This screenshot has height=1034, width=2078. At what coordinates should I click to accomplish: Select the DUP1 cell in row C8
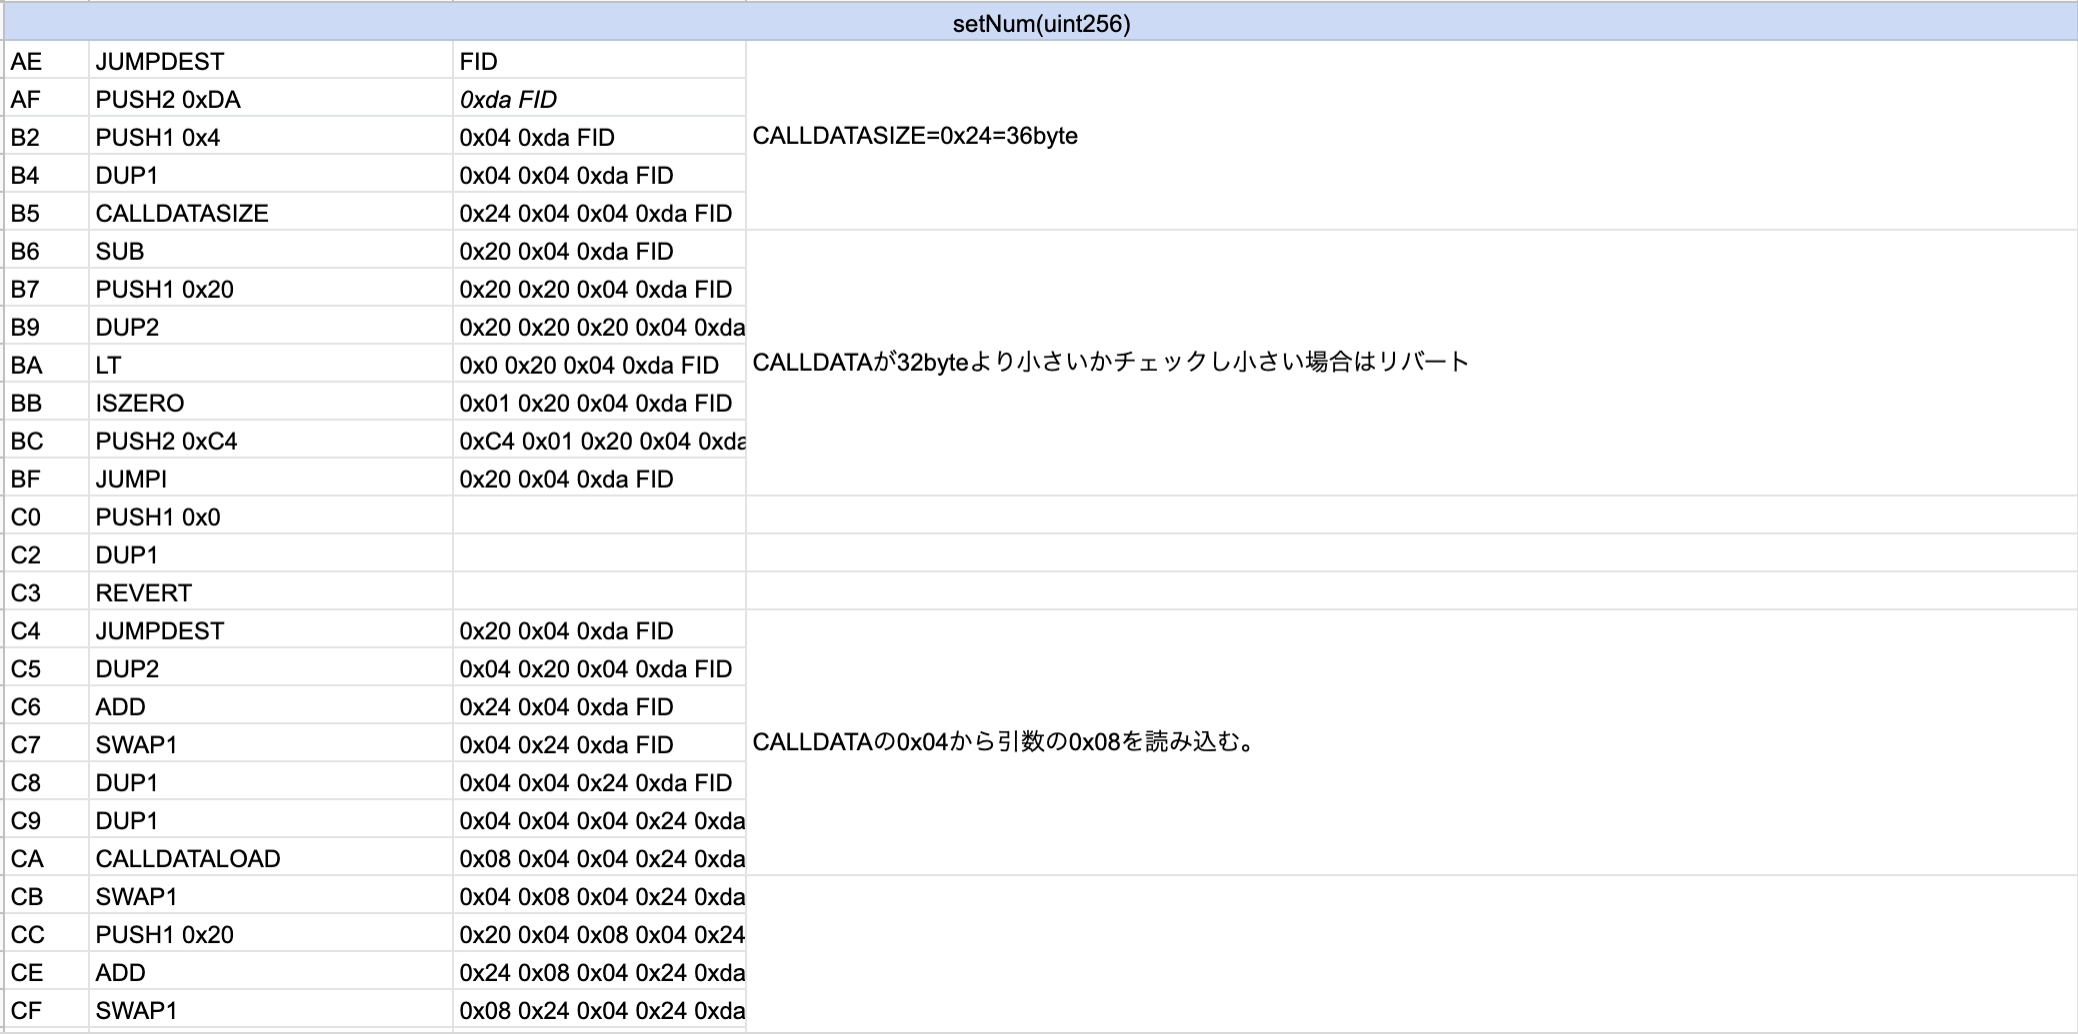click(x=270, y=783)
